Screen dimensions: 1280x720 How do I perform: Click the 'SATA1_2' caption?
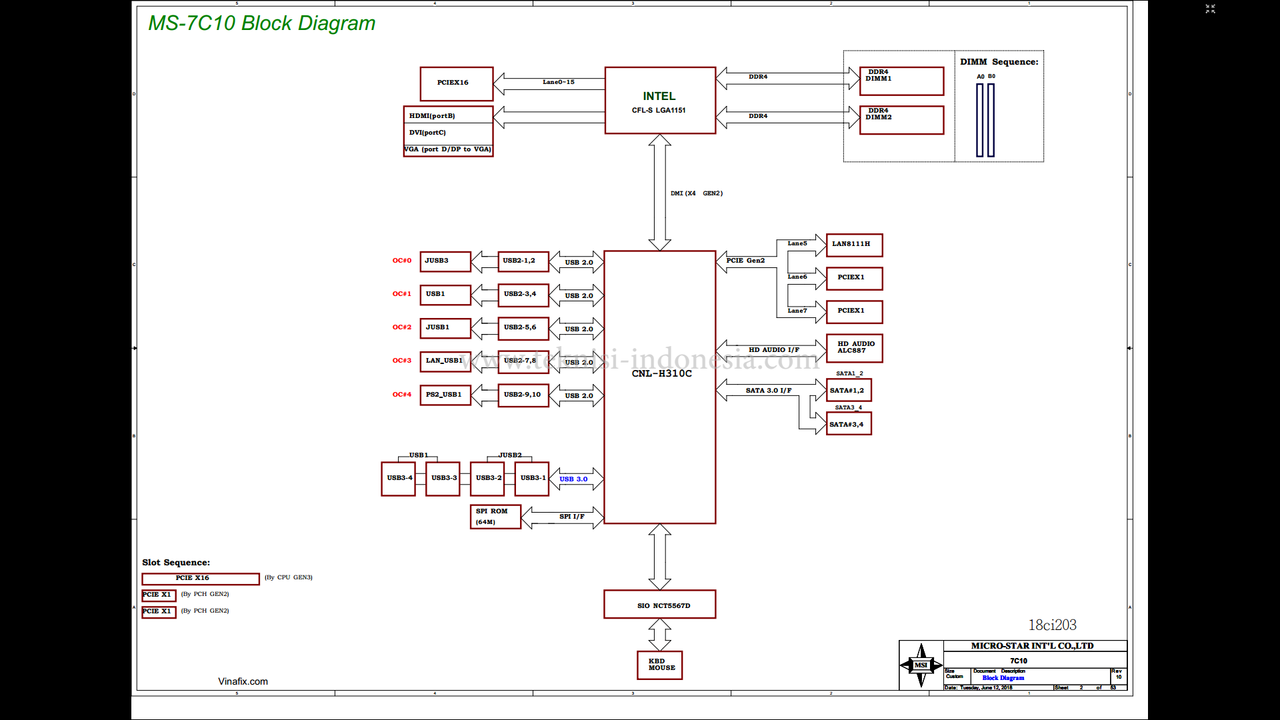point(849,373)
